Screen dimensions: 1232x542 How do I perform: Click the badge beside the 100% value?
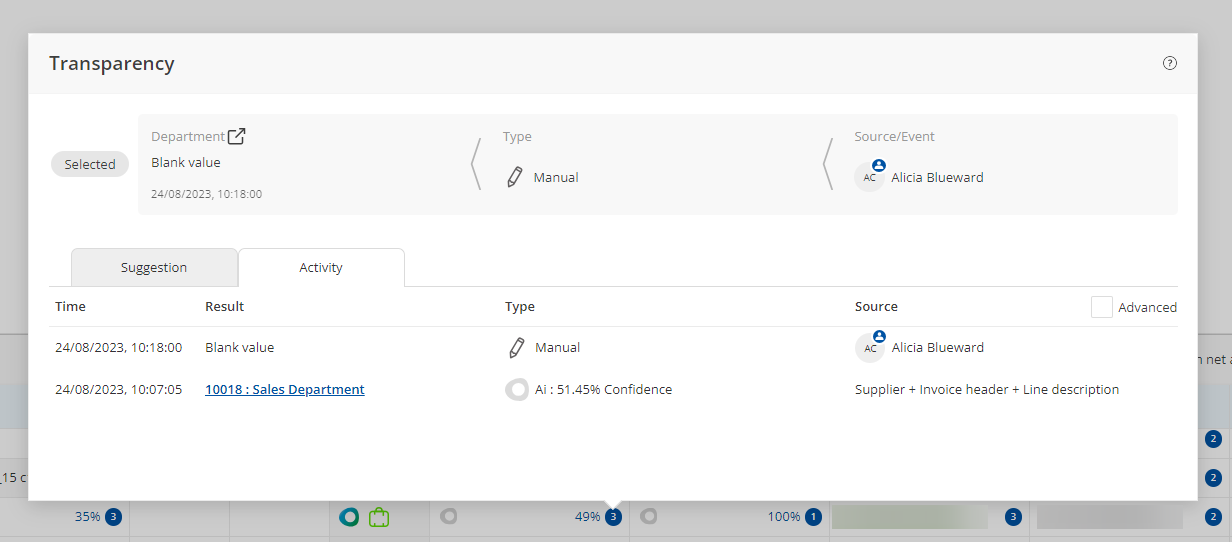813,517
